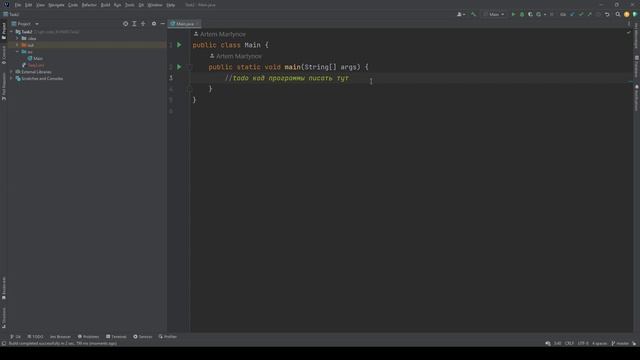Open the Help menu
This screenshot has width=640, height=360.
(171, 5)
